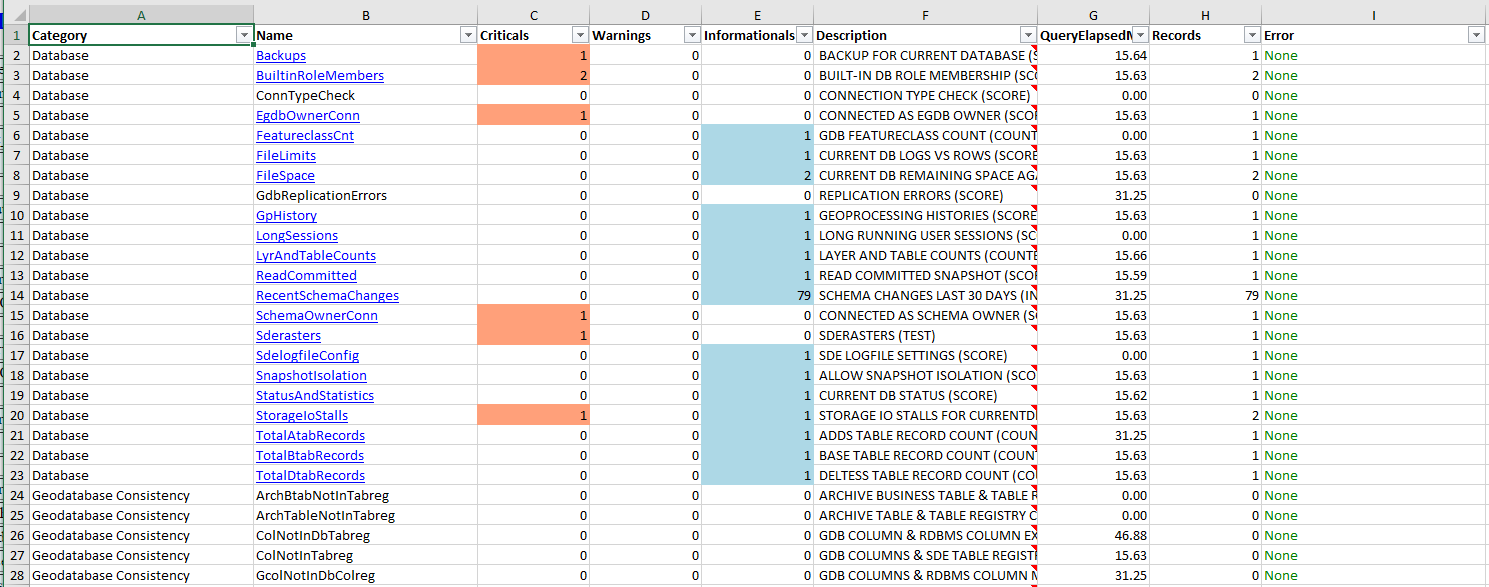The width and height of the screenshot is (1489, 587).
Task: Click the RecentSchemaChanges link
Action: 327,295
